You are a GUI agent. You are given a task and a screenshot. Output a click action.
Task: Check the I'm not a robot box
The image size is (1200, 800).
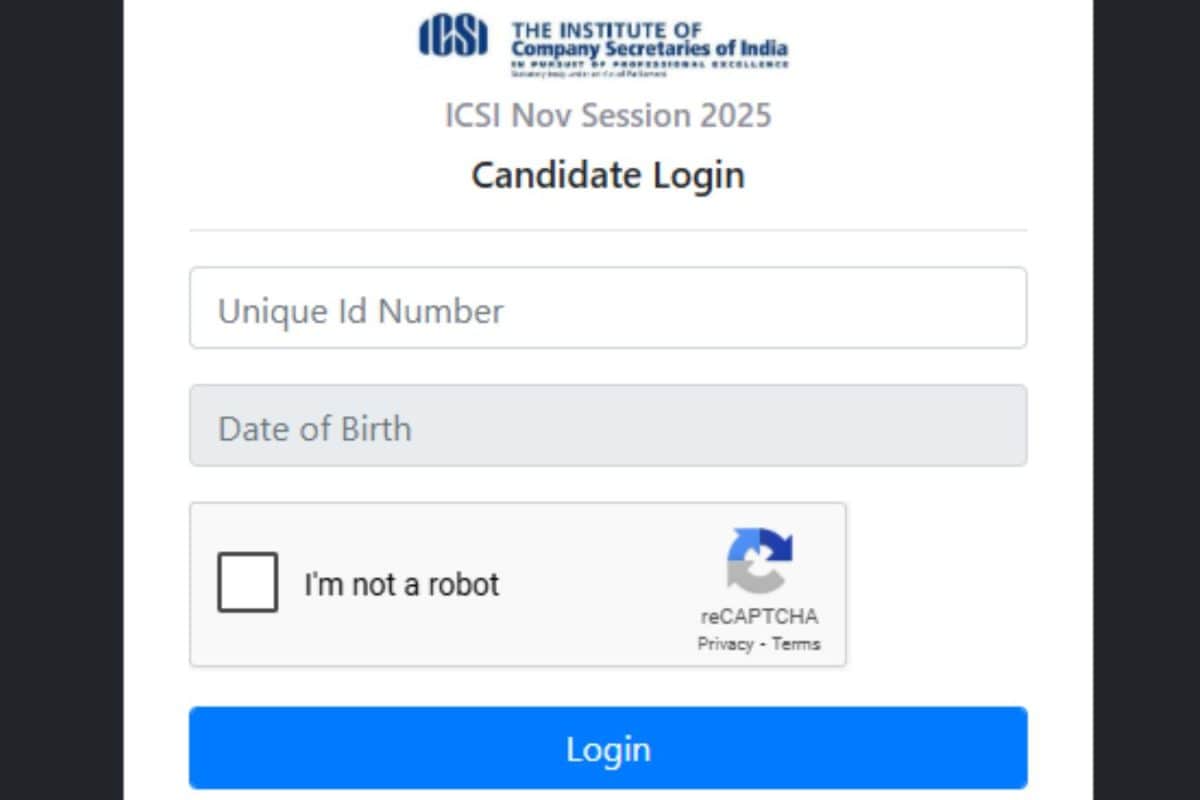coord(247,582)
